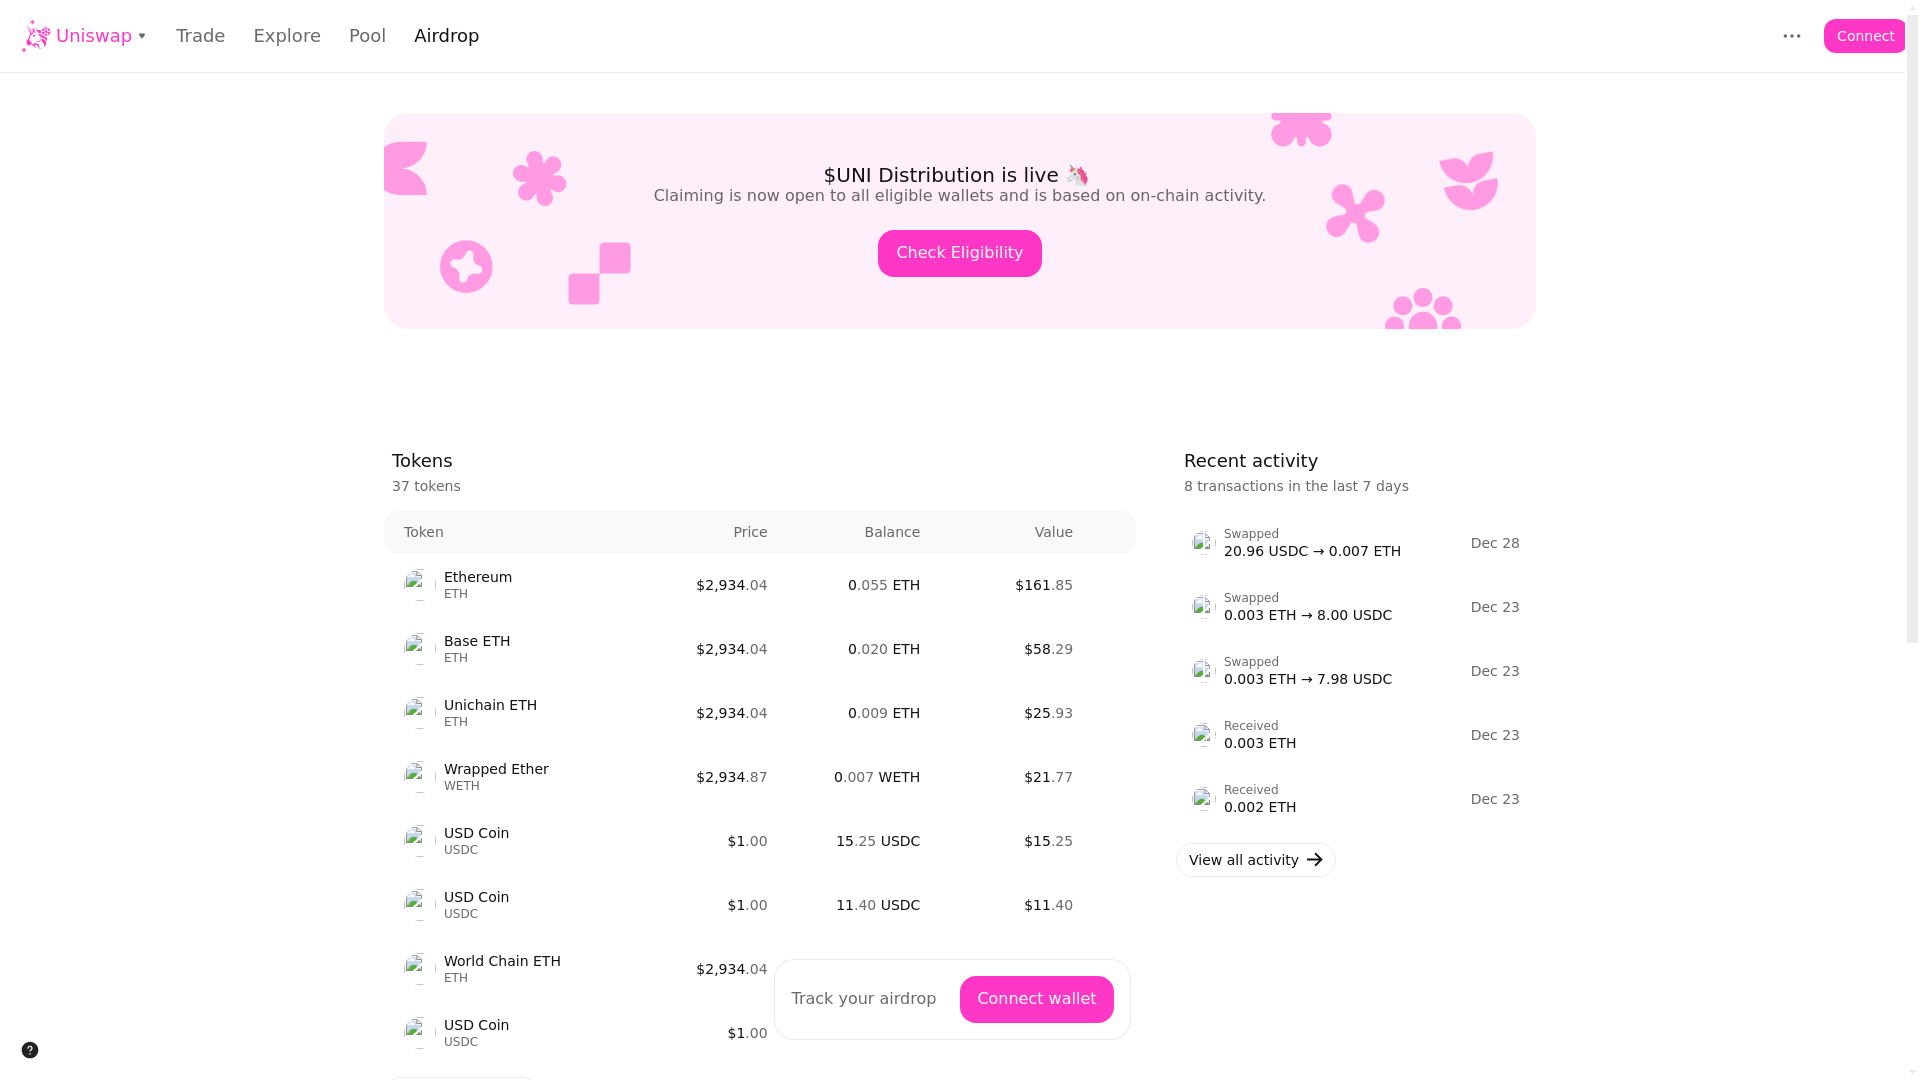Click the Wrapped Ether token icon
Screen dimensions: 1920x1080
[x=420, y=777]
